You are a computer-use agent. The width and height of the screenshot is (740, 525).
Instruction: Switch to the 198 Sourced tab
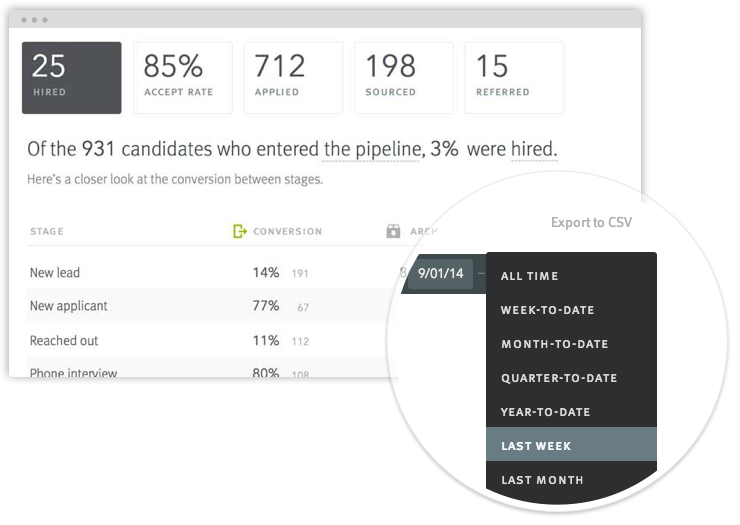point(404,78)
